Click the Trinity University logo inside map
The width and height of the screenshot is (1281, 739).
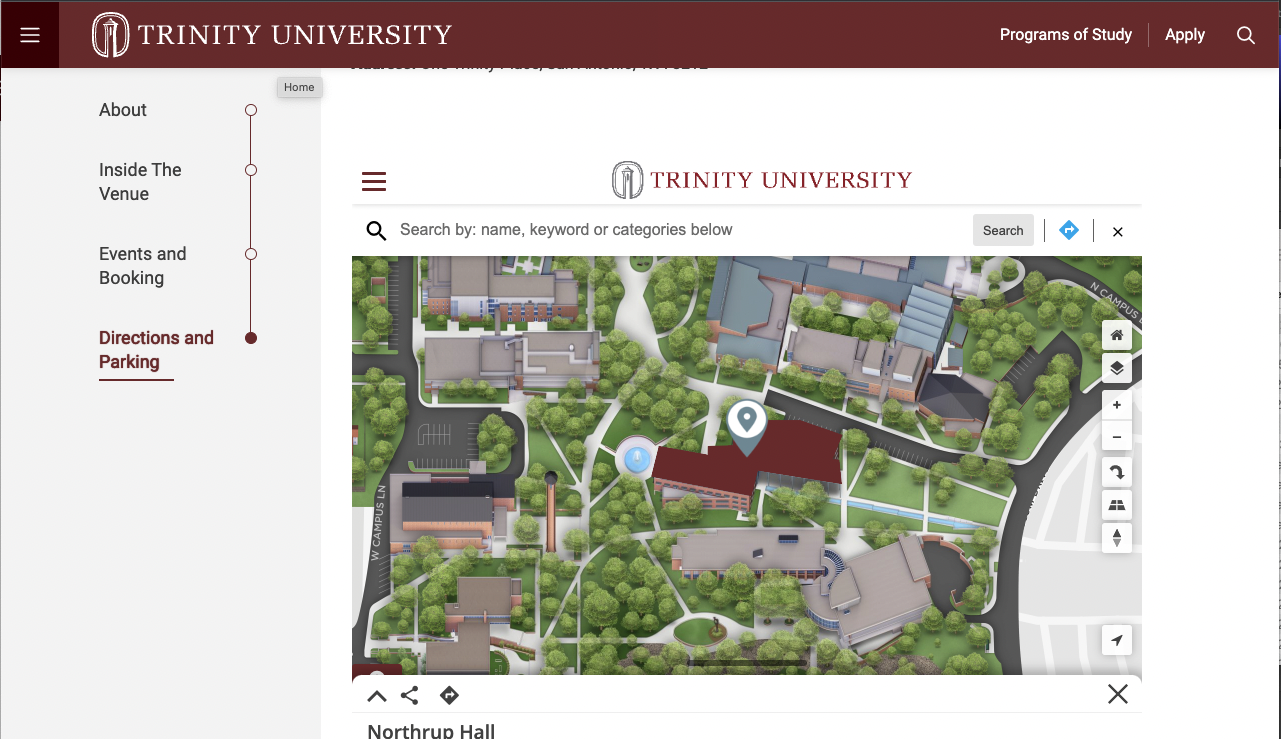(x=762, y=180)
